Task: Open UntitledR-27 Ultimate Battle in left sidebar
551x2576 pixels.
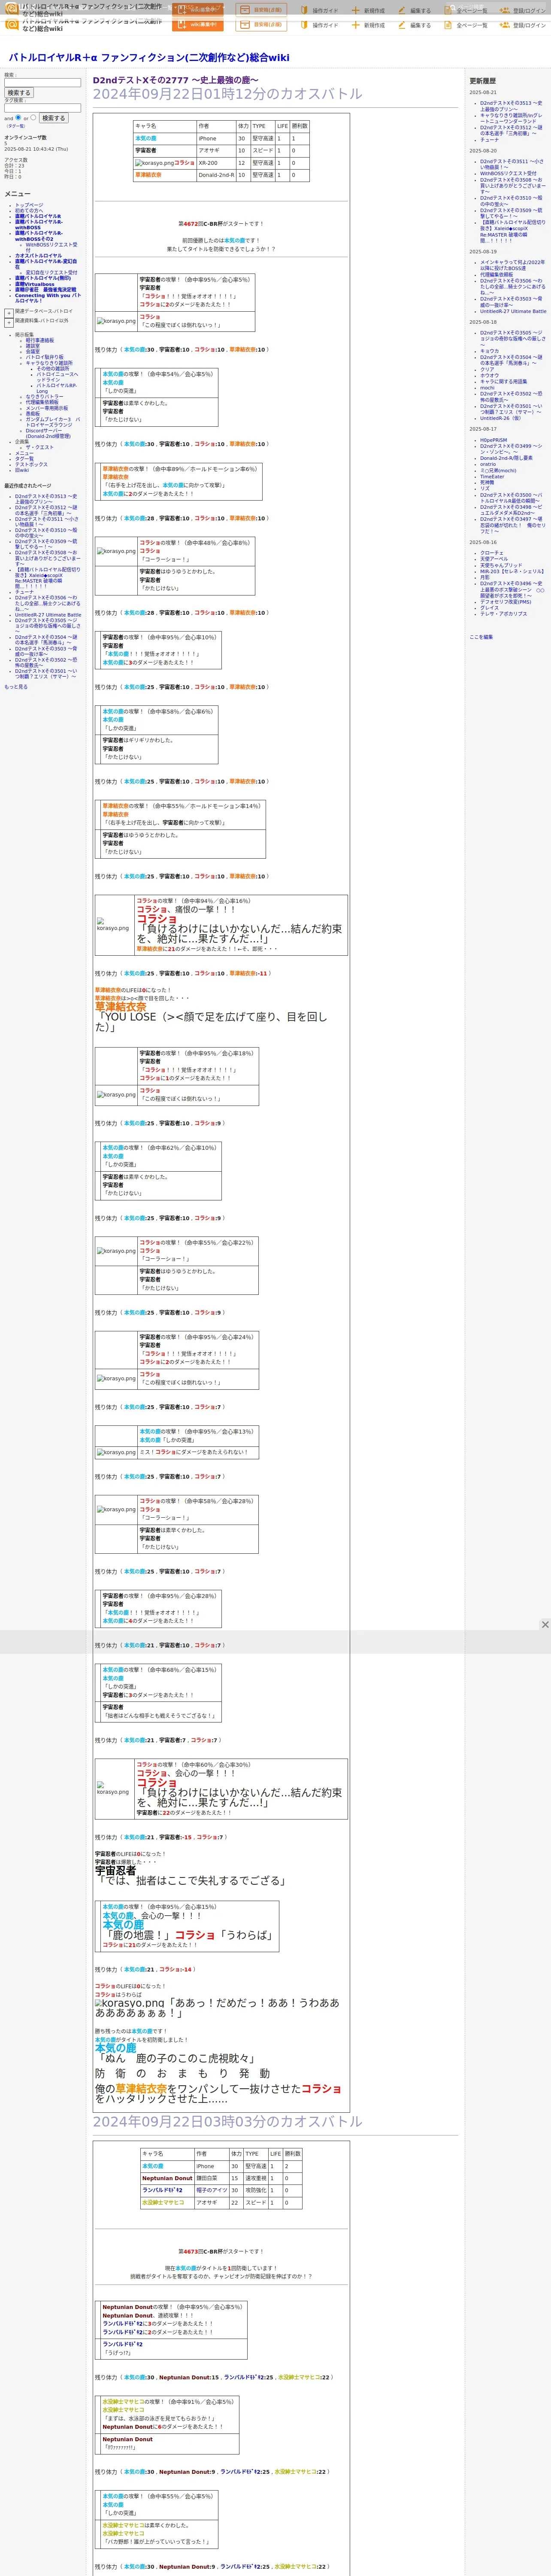Action: (x=48, y=615)
